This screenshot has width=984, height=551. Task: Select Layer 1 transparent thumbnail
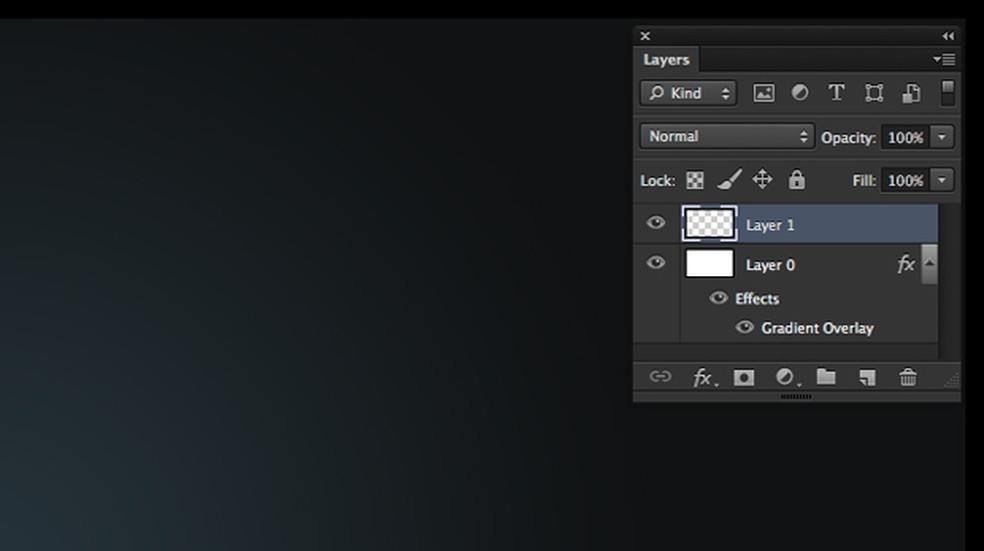click(709, 224)
